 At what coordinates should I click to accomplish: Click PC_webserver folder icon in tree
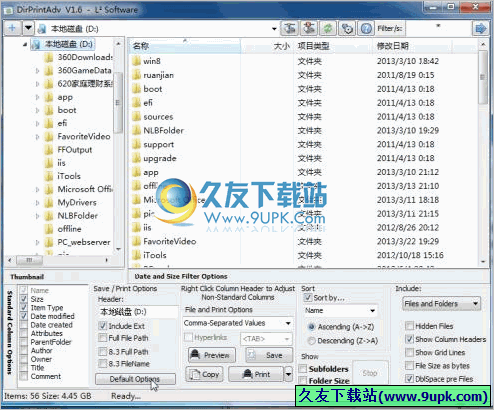[x=49, y=242]
